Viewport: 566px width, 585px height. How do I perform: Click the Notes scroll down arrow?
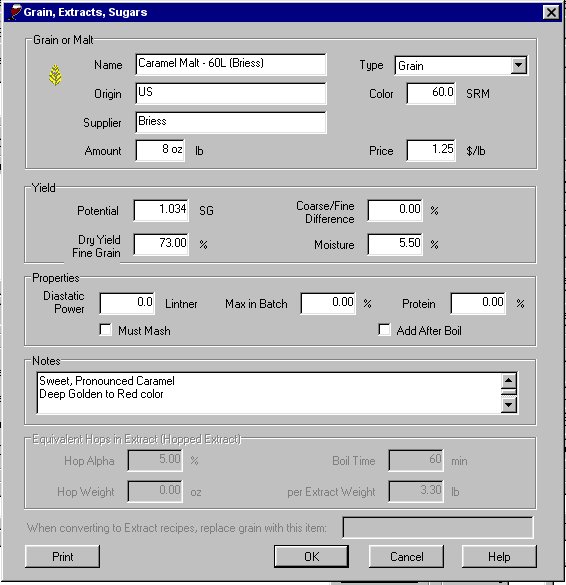[509, 405]
